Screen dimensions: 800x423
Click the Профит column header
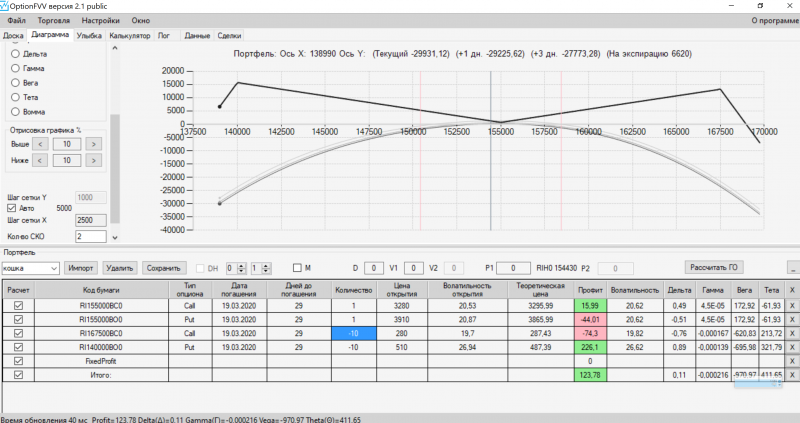(590, 290)
